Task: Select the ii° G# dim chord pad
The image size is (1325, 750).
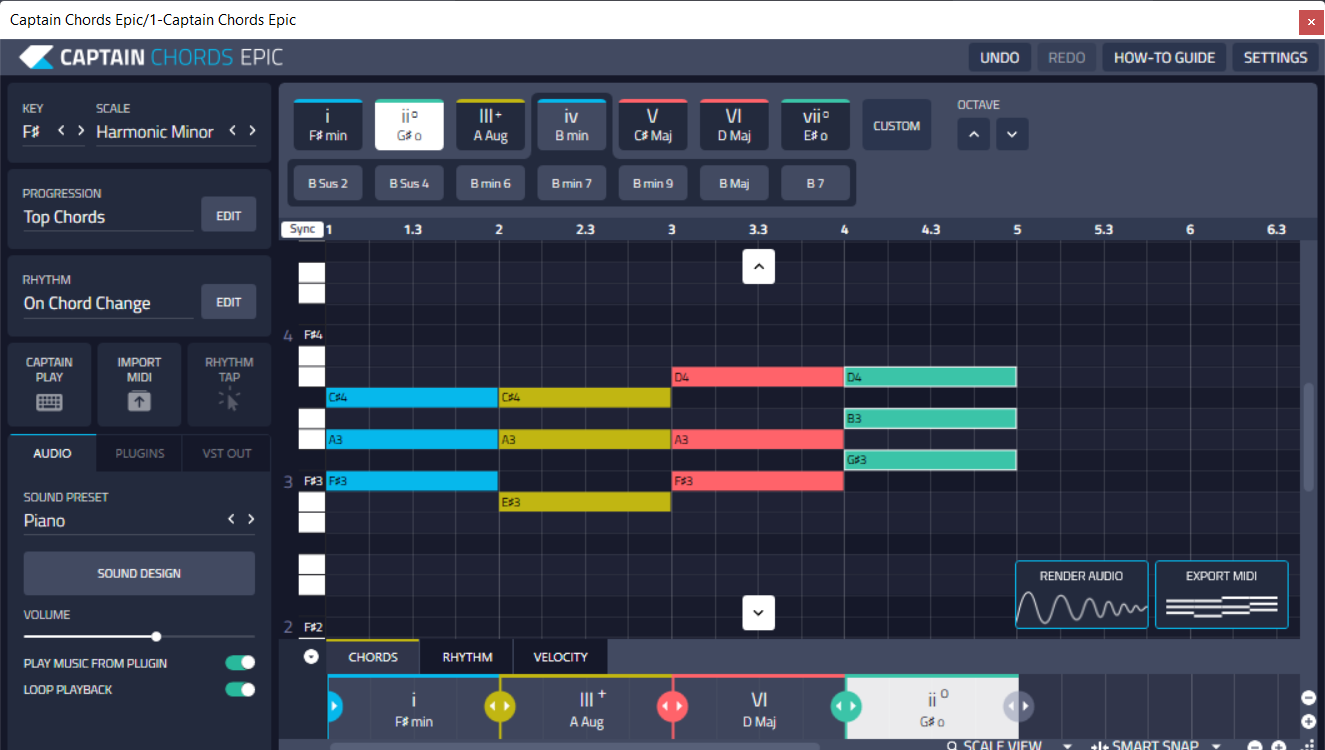Action: click(x=409, y=125)
